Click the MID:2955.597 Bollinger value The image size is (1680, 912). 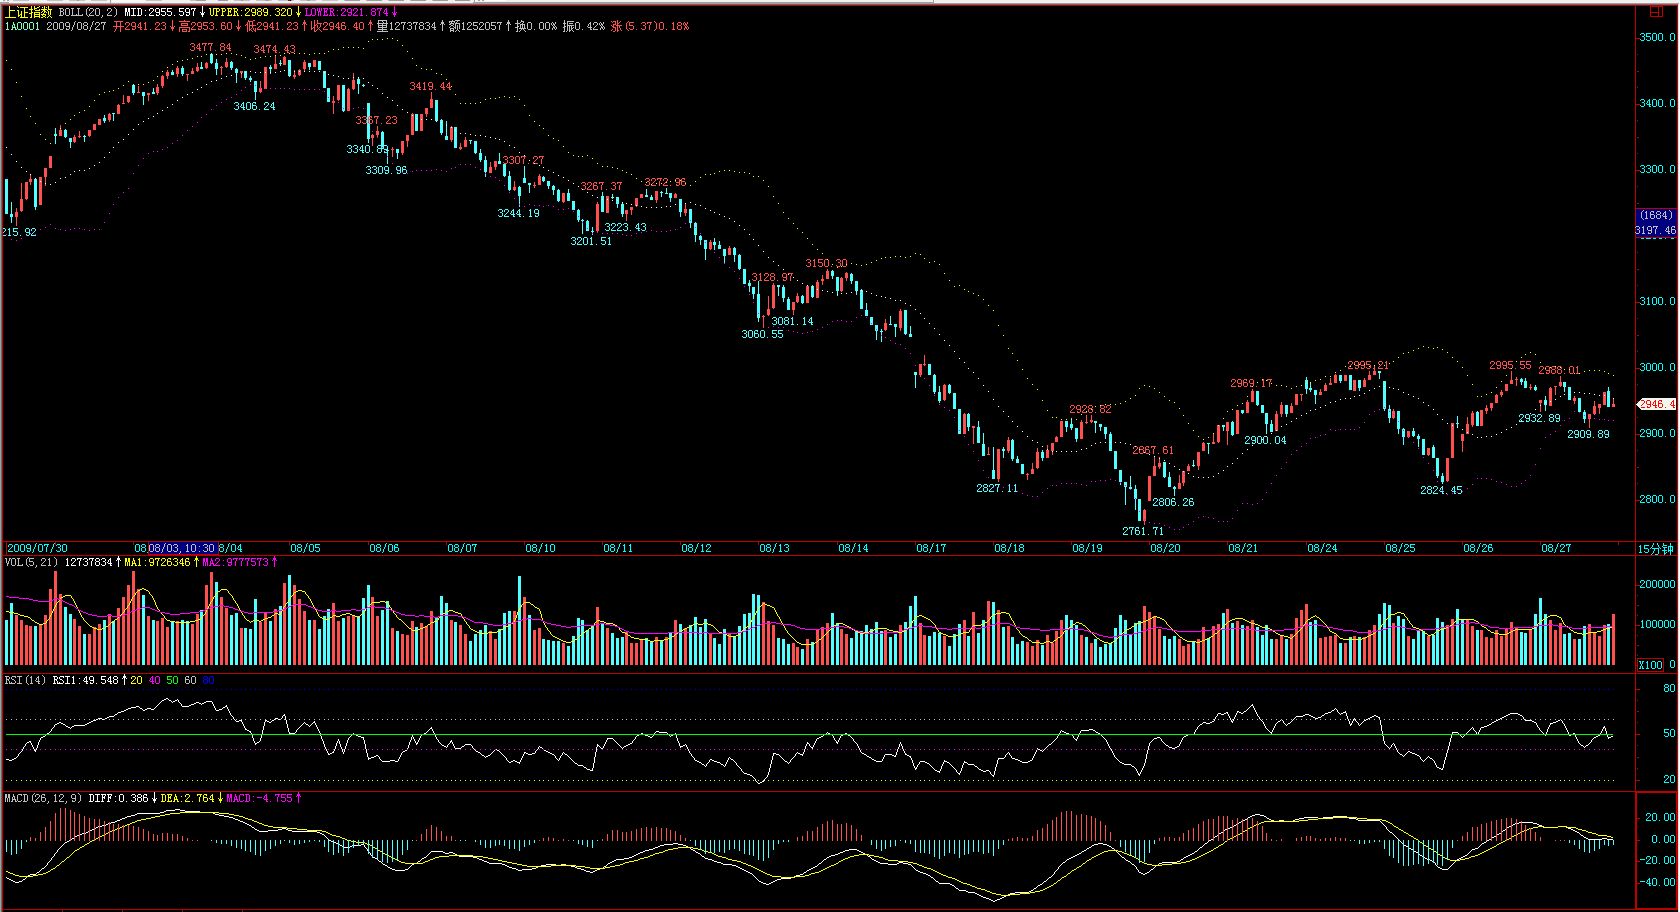pos(160,12)
